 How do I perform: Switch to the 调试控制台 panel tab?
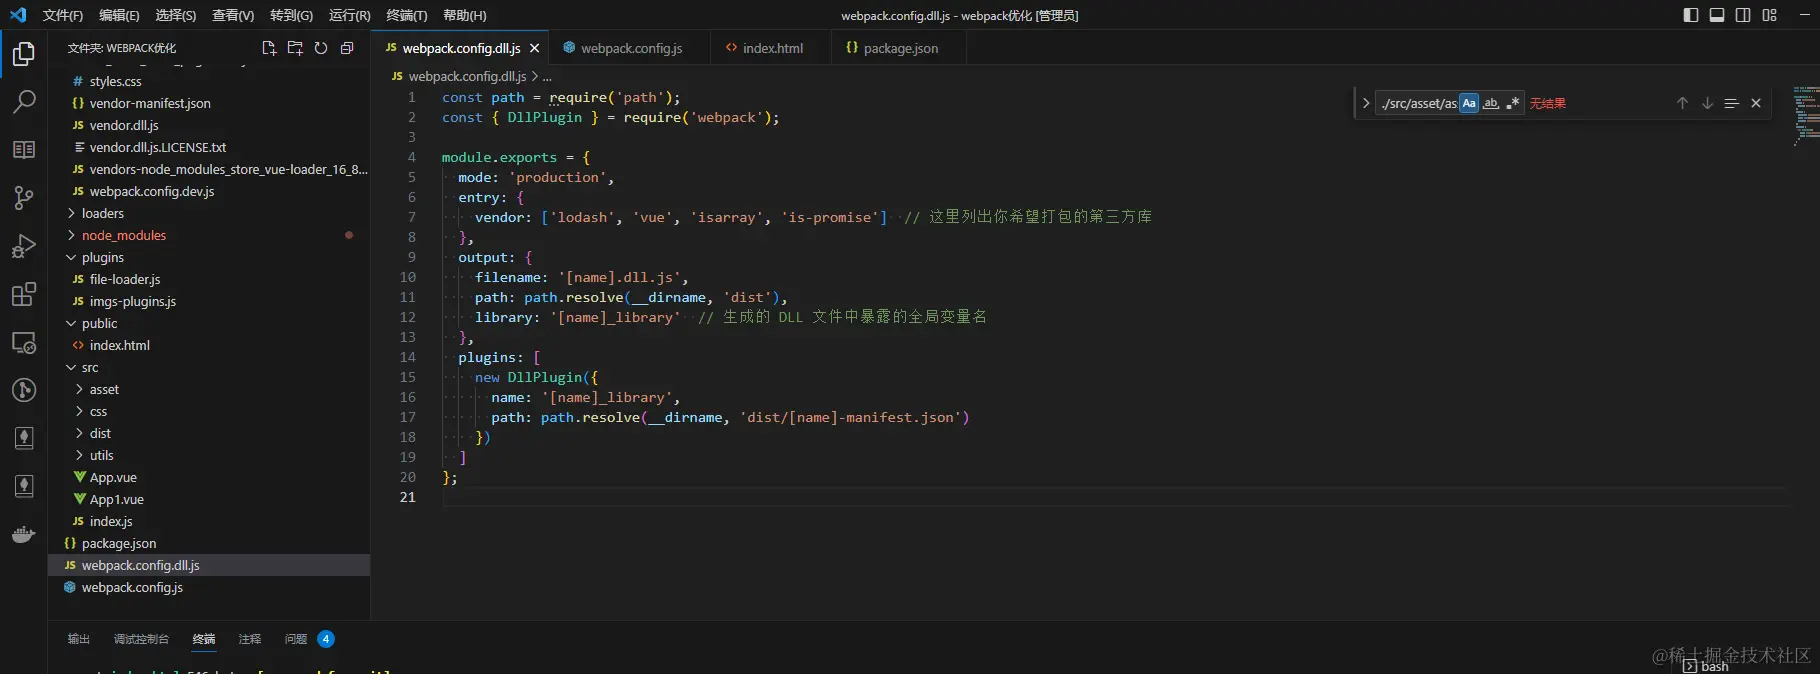(x=141, y=639)
